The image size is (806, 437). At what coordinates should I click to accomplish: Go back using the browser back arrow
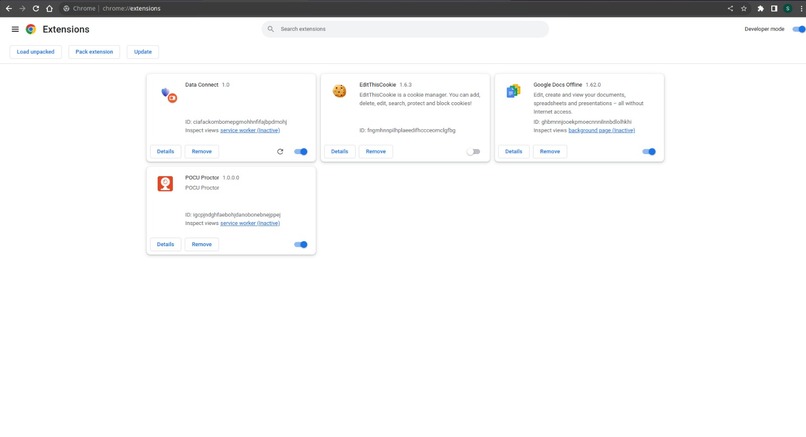click(x=9, y=8)
